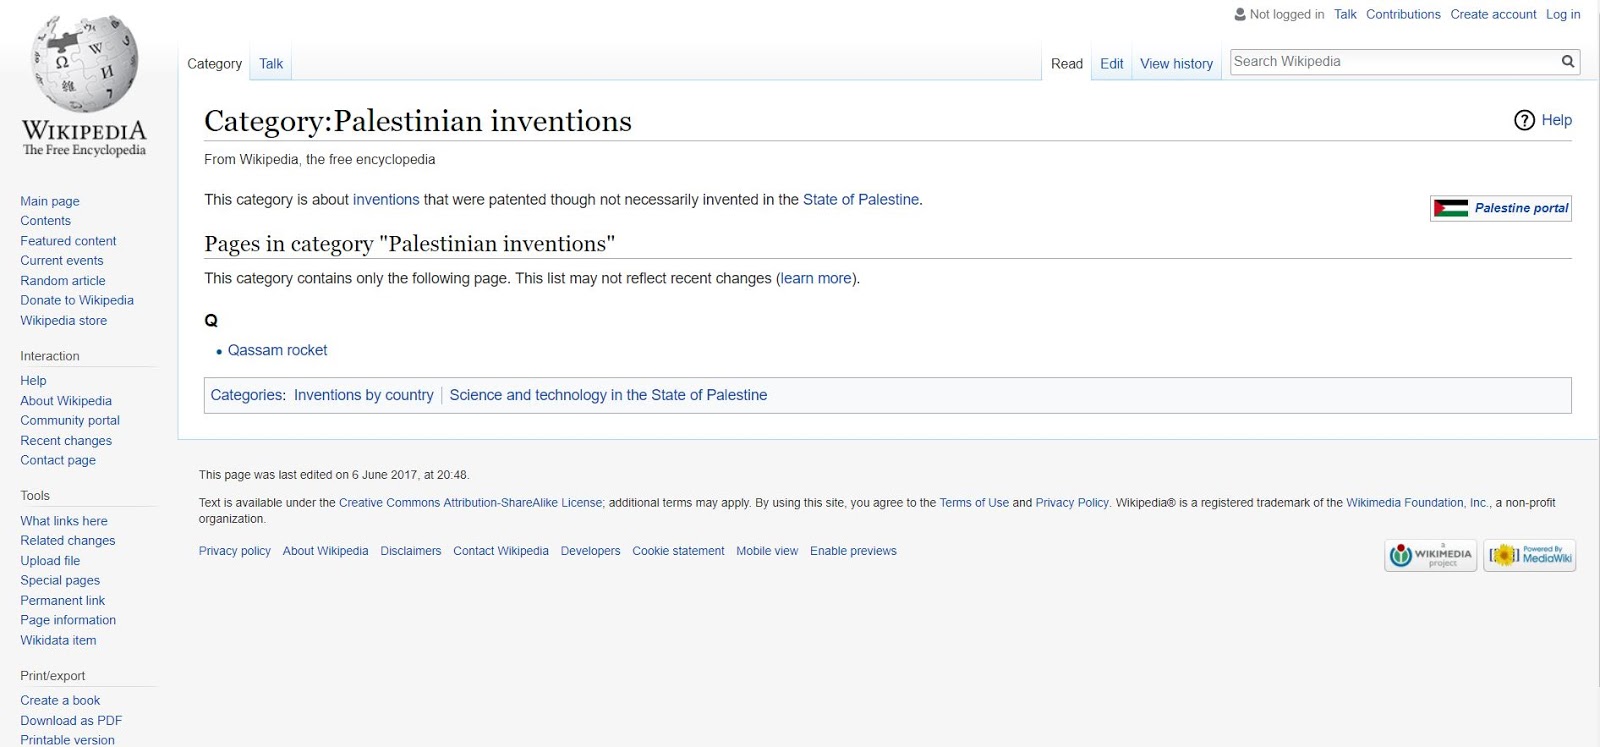Click the Help question mark icon
The height and width of the screenshot is (747, 1600).
pos(1524,120)
